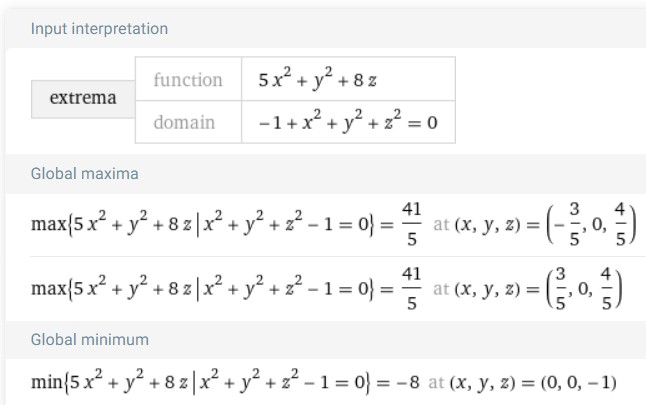Click the point (3/5, 0, 4/5)

tap(585, 288)
